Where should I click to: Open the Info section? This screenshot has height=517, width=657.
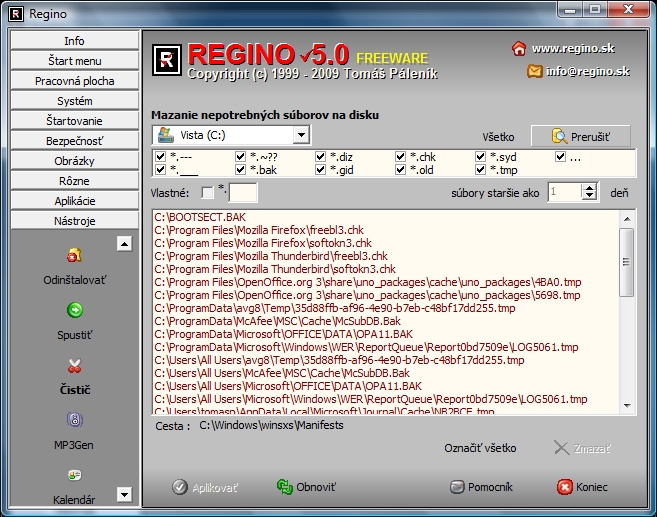(x=75, y=41)
